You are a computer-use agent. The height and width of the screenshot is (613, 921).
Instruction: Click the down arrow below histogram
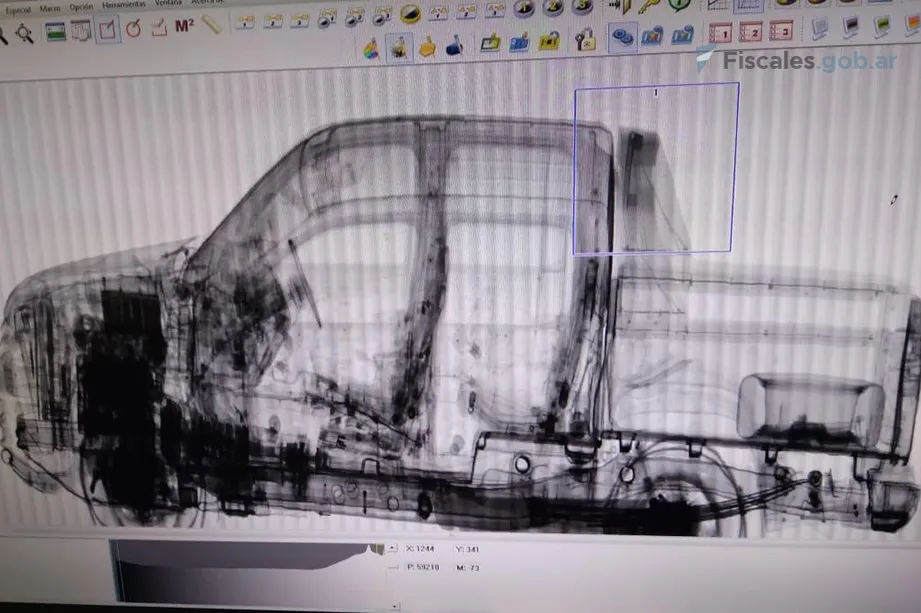point(395,605)
